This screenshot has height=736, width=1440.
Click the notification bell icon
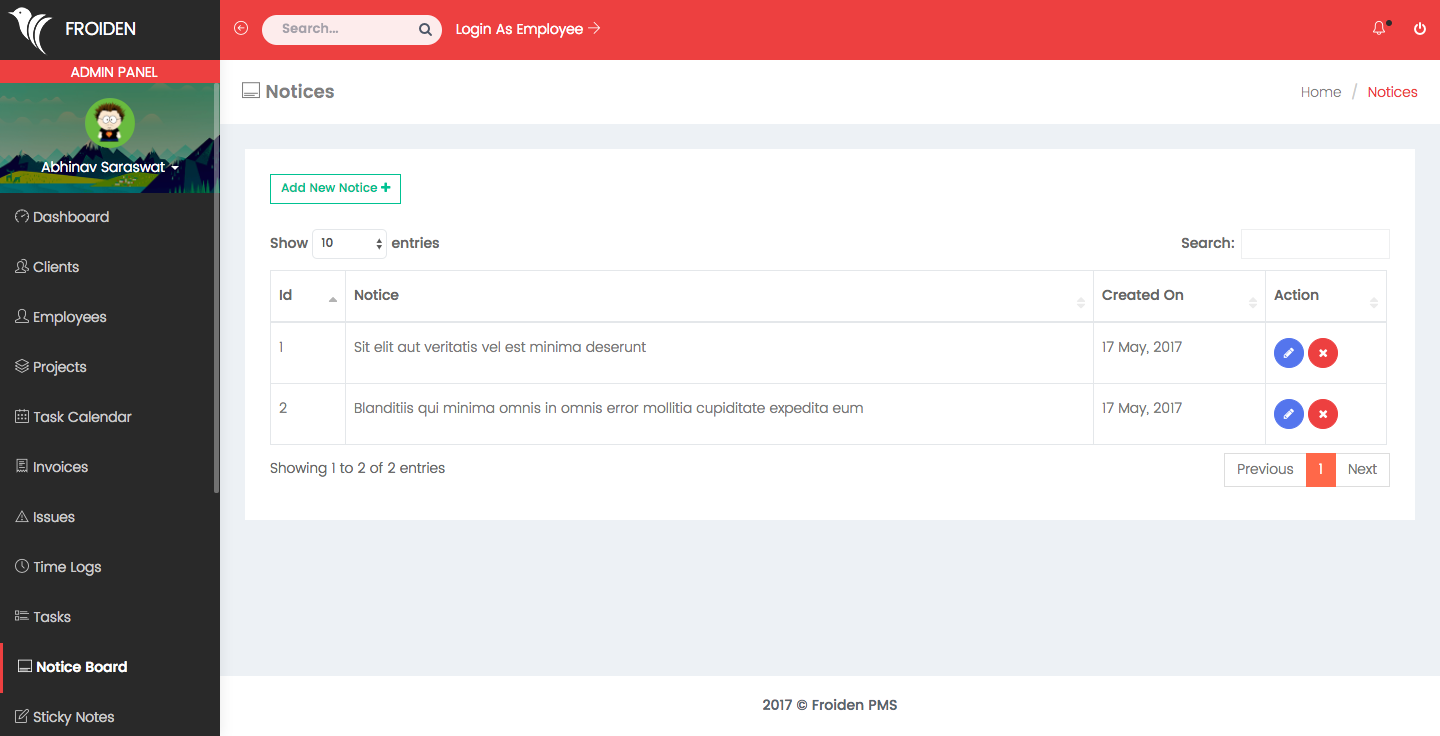coord(1379,29)
